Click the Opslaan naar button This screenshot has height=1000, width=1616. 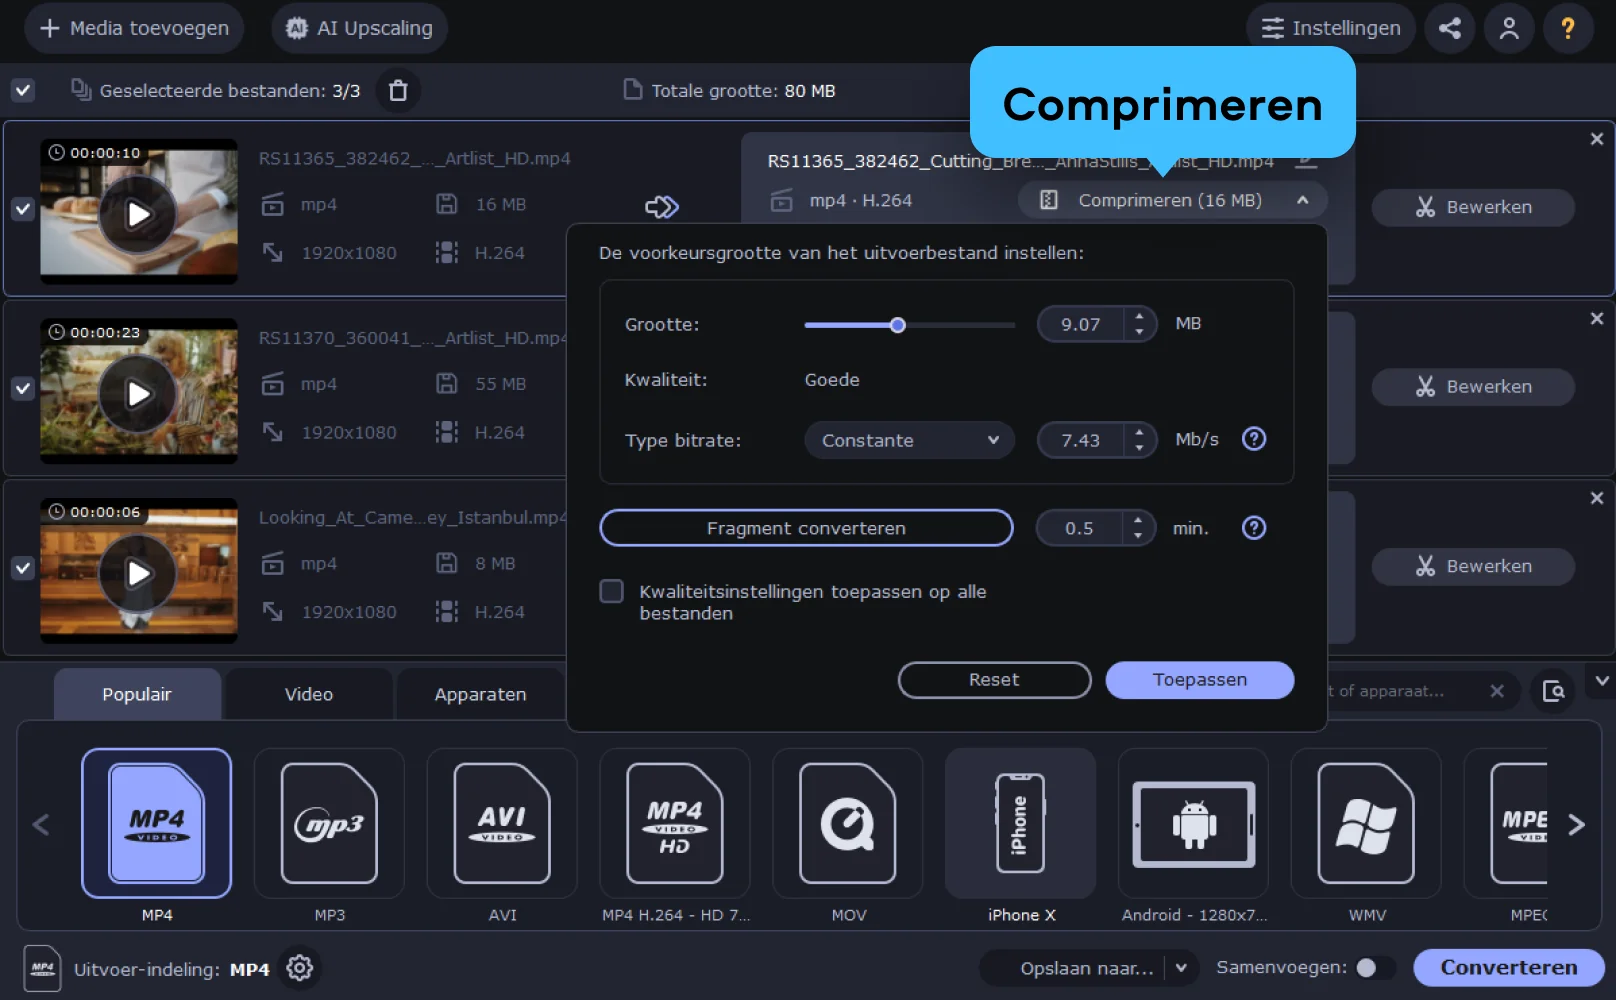tap(1086, 967)
